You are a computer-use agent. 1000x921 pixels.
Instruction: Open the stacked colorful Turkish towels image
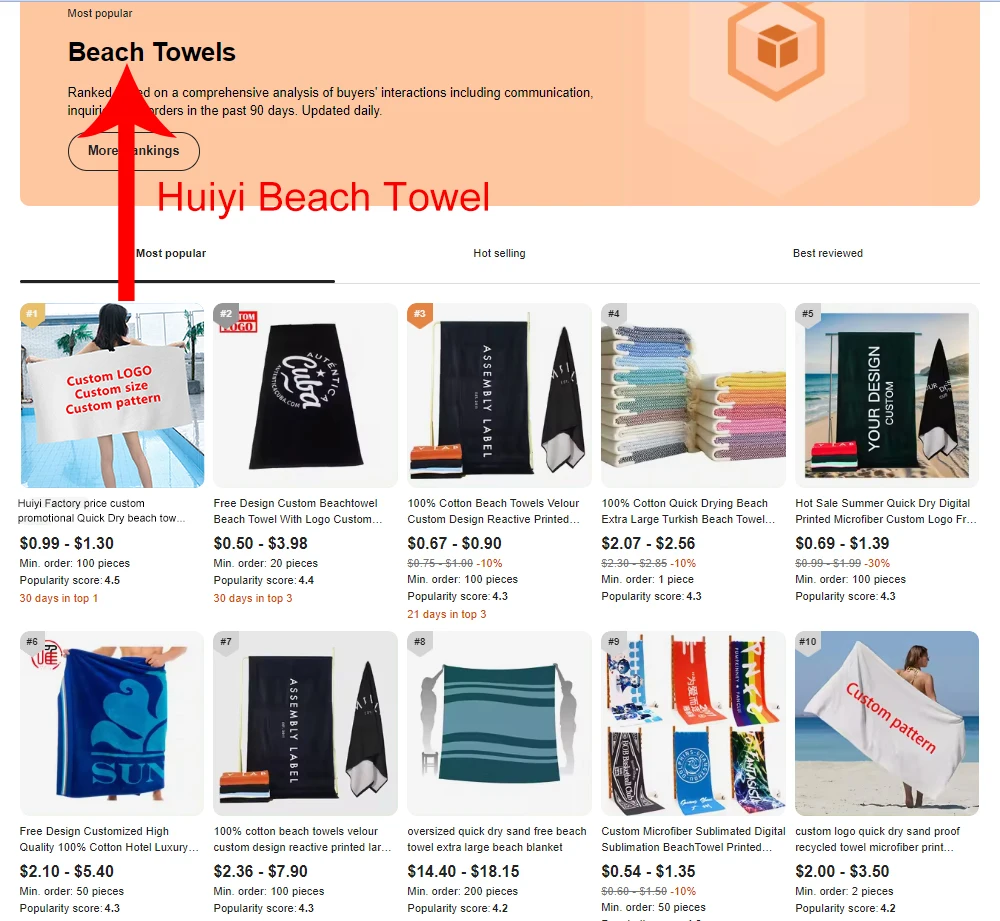pyautogui.click(x=693, y=395)
